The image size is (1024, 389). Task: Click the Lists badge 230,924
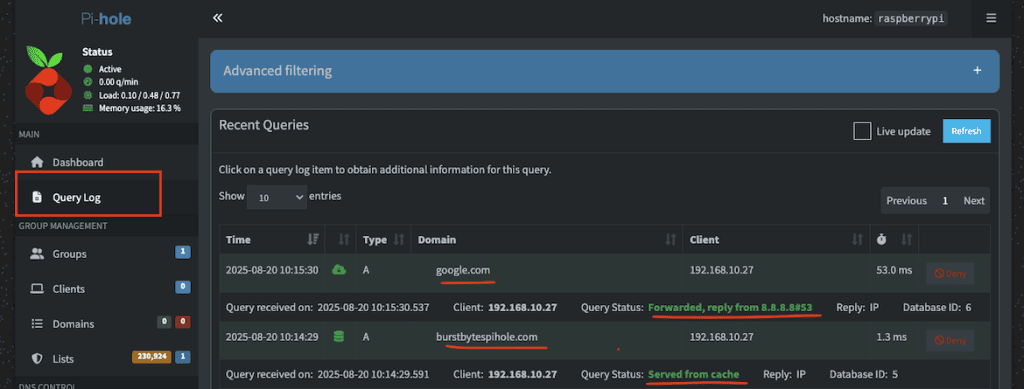tap(152, 357)
